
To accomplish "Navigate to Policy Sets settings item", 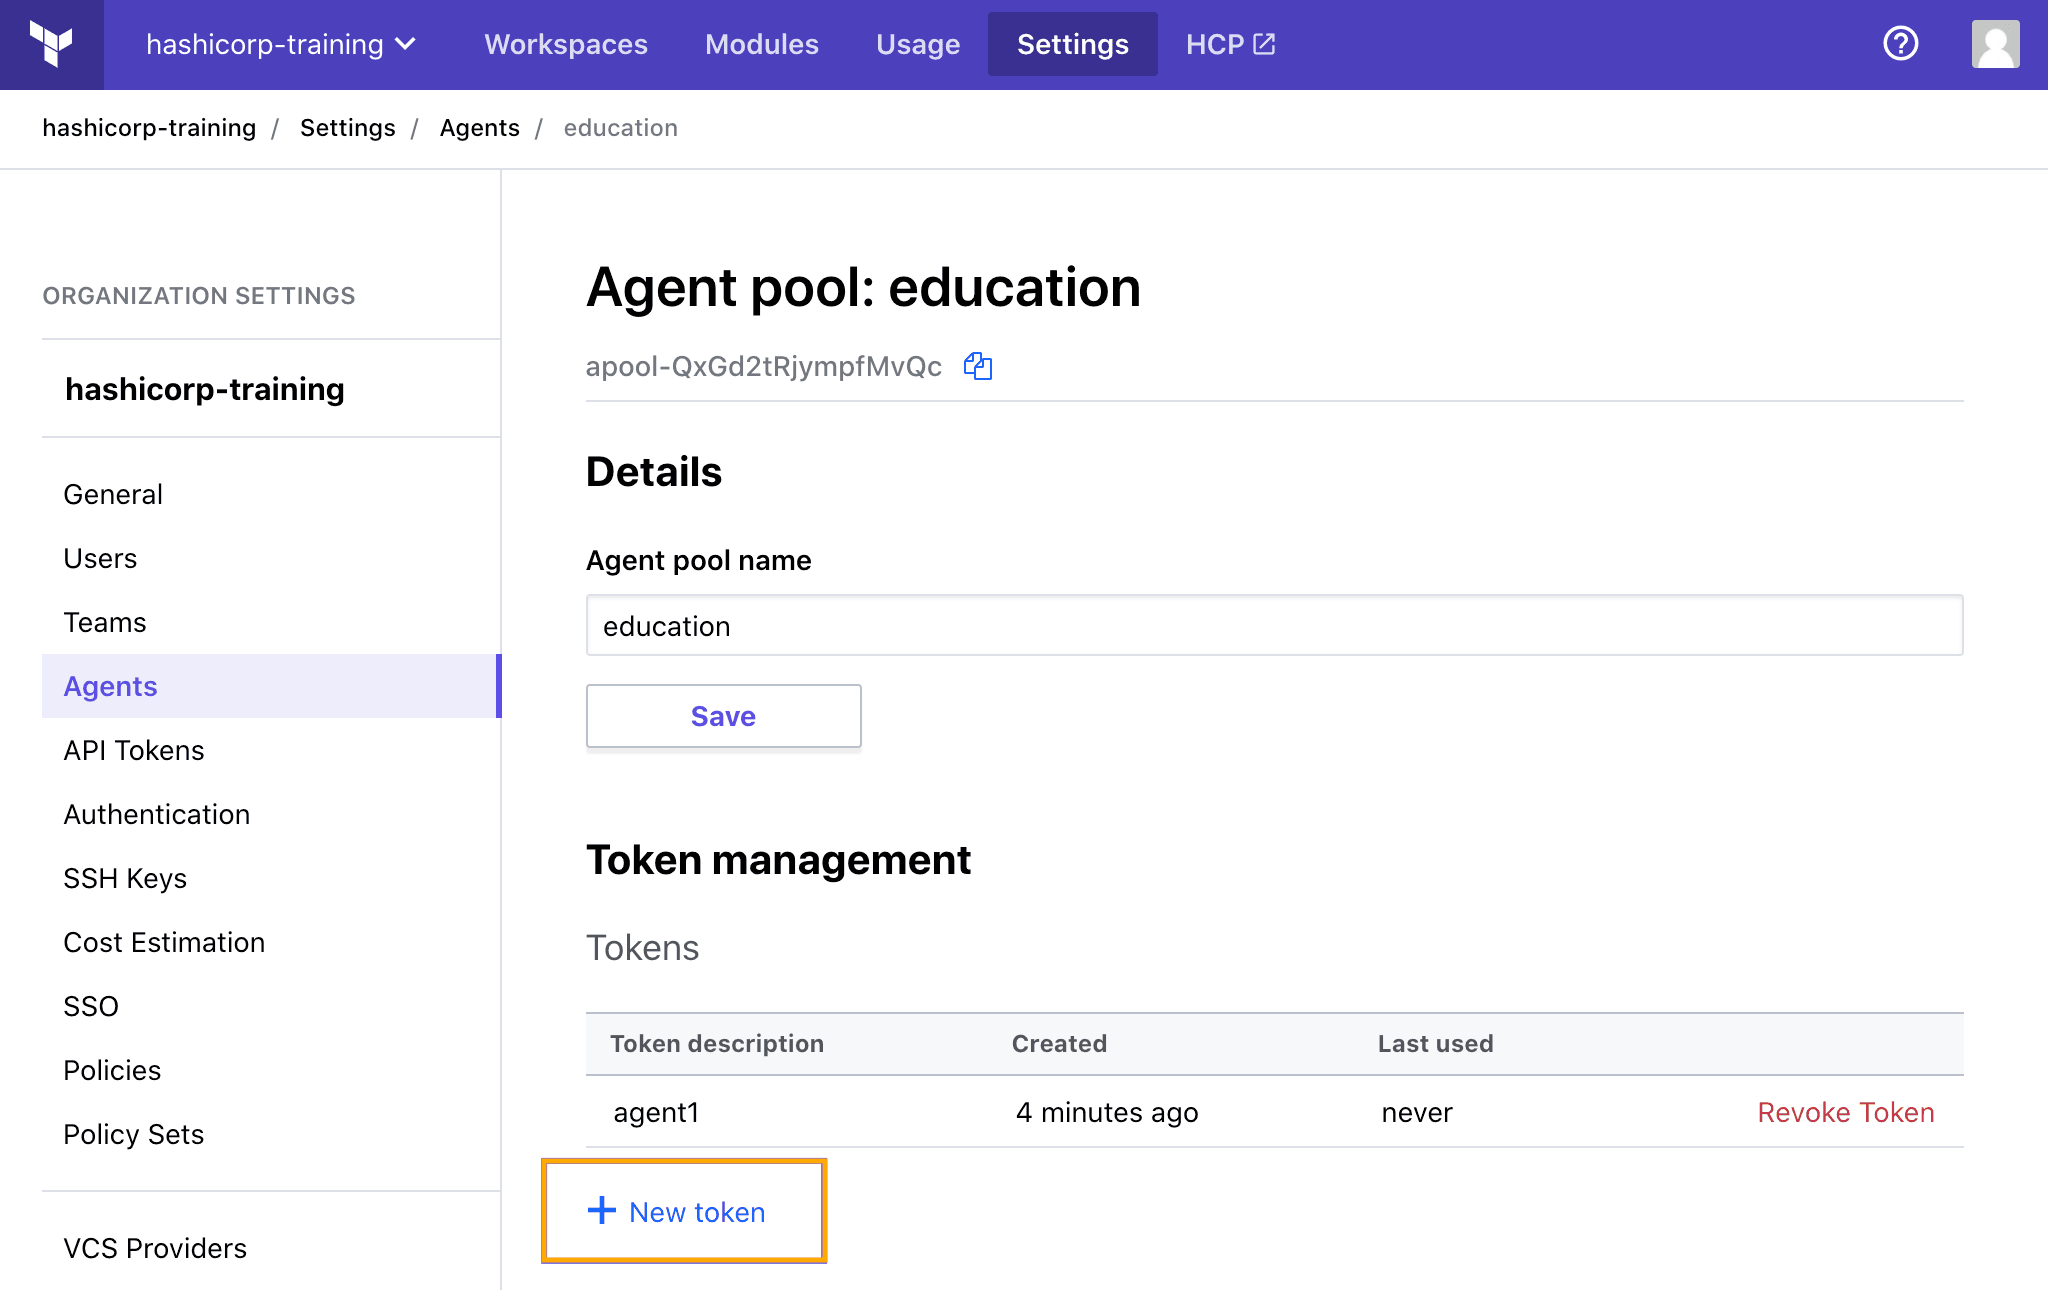I will [x=131, y=1132].
